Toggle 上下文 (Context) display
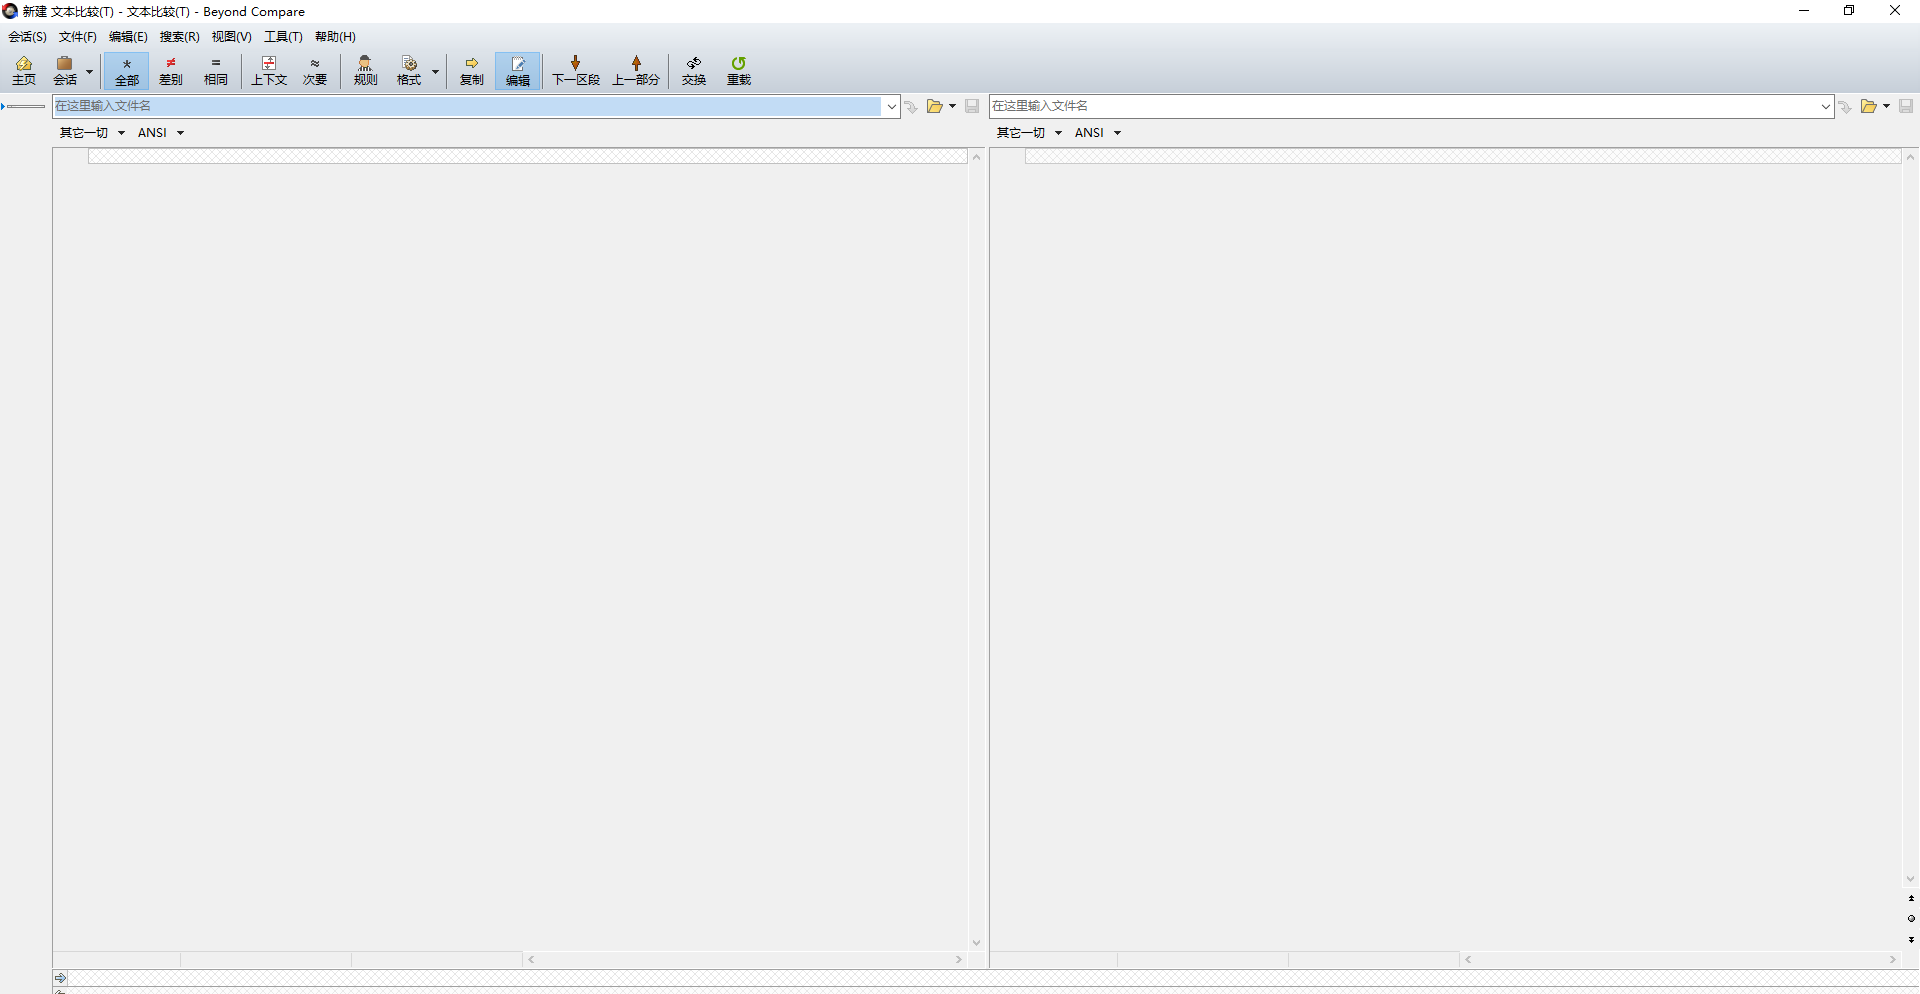Image resolution: width=1920 pixels, height=994 pixels. coord(269,71)
